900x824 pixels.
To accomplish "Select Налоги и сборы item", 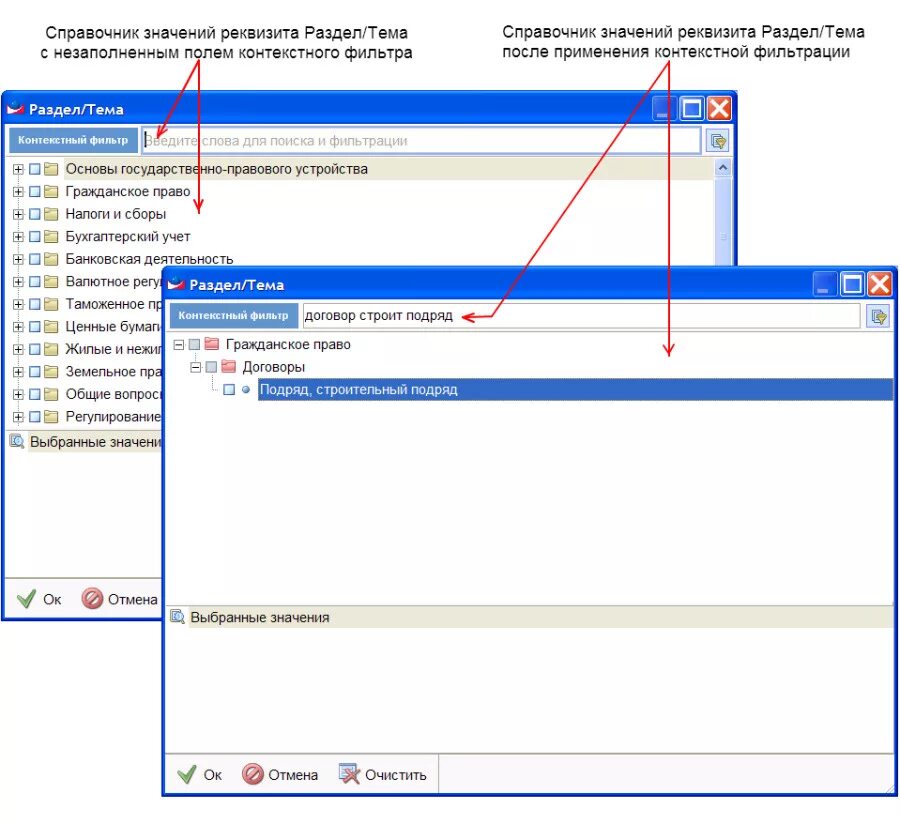I will tap(115, 214).
